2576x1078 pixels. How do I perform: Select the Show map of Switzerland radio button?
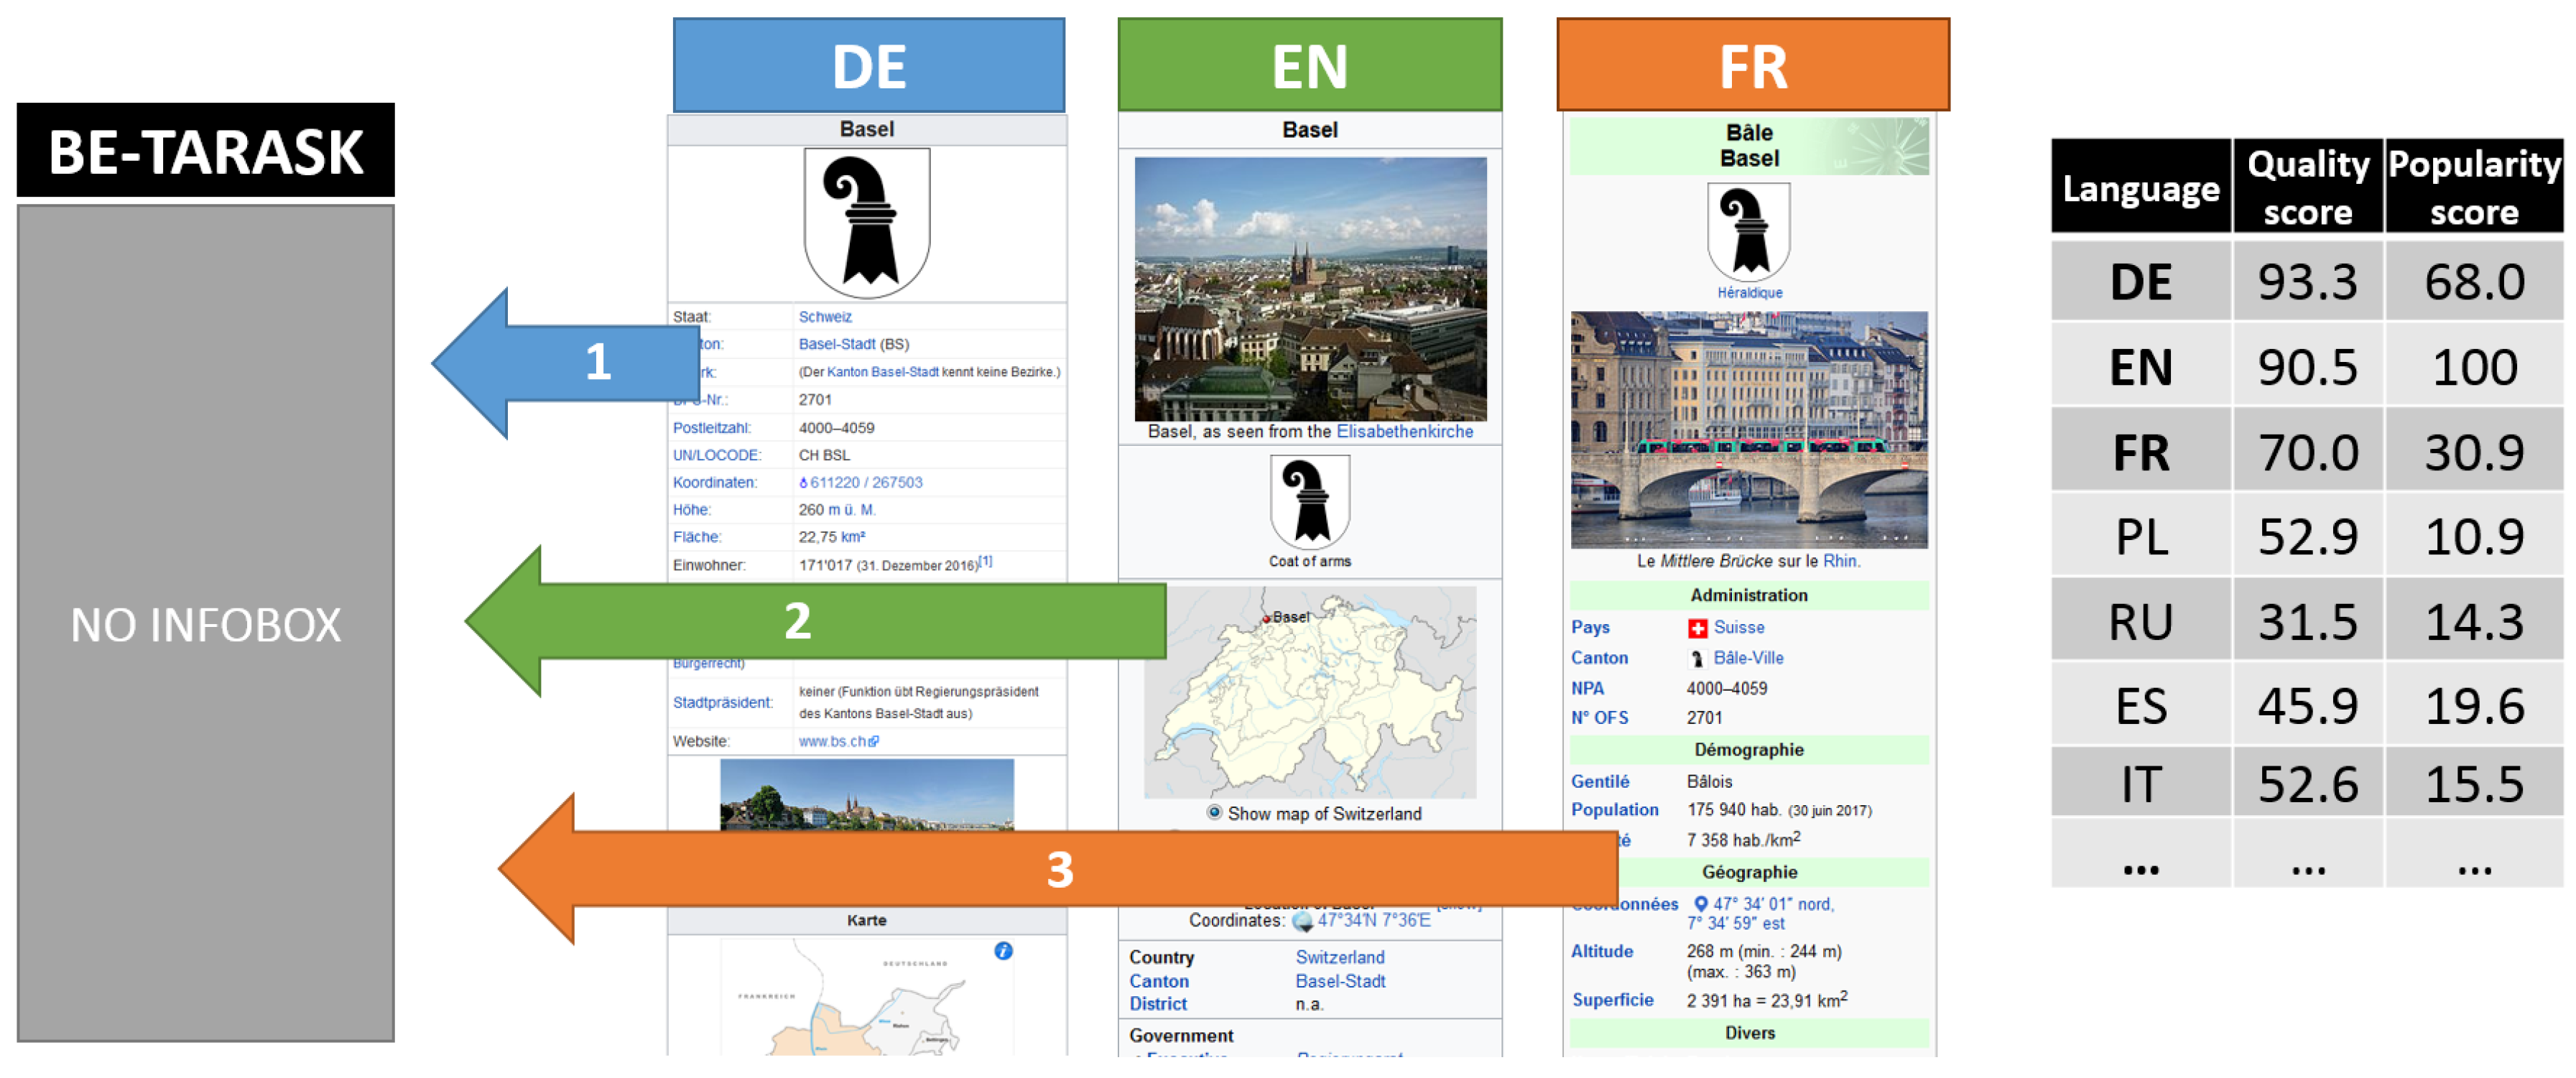point(1213,813)
